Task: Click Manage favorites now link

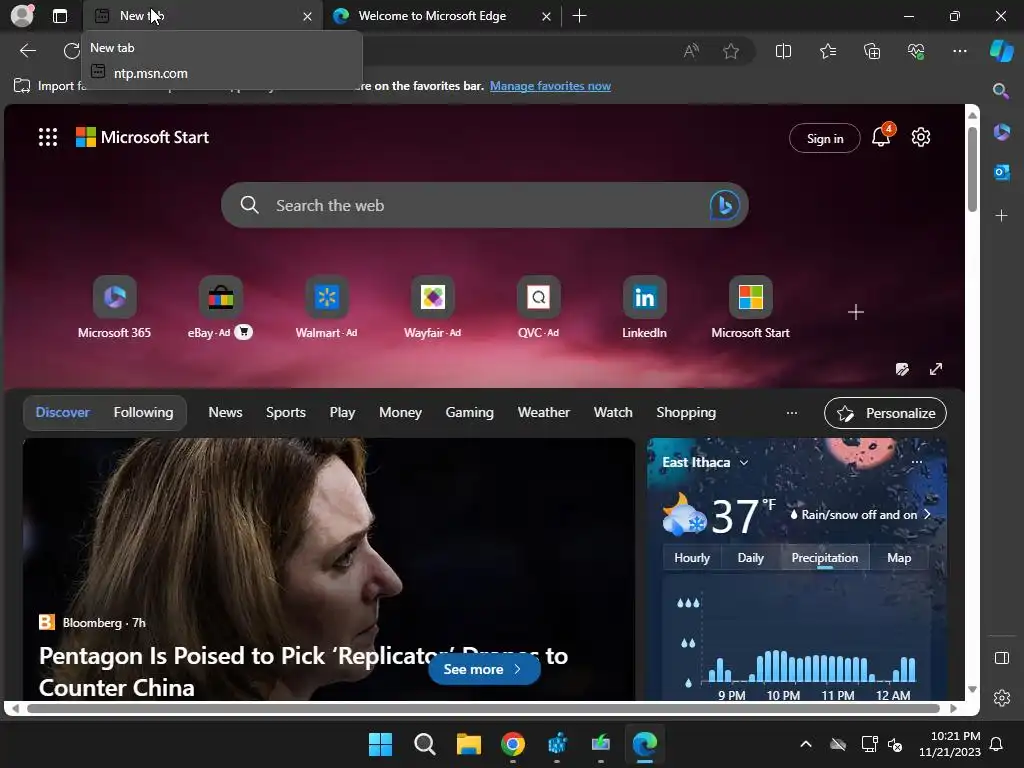Action: pyautogui.click(x=550, y=86)
